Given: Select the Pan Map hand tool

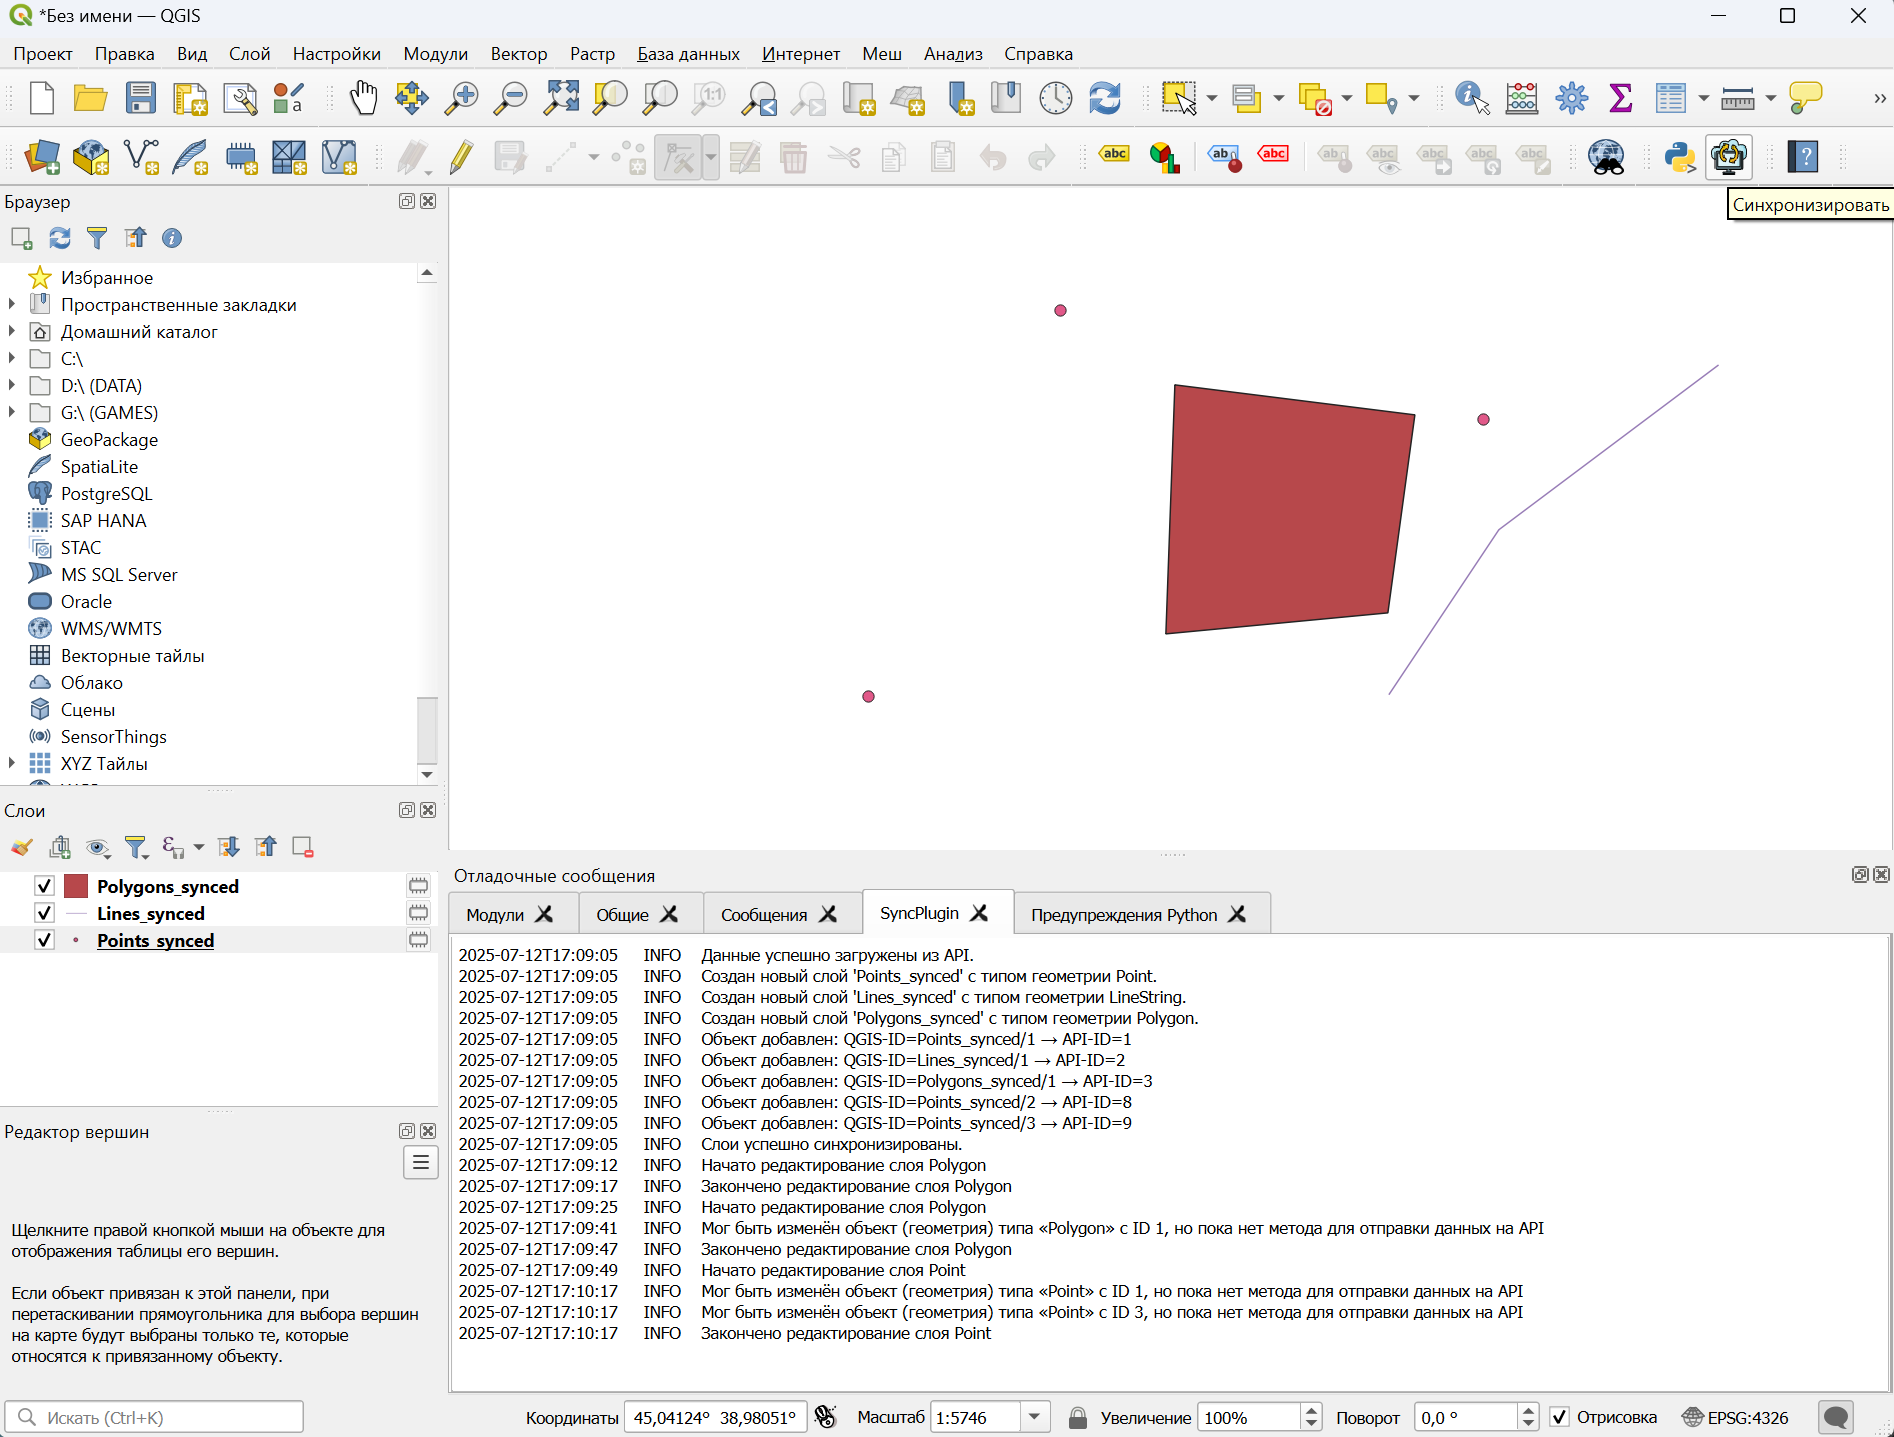Looking at the screenshot, I should 363,98.
